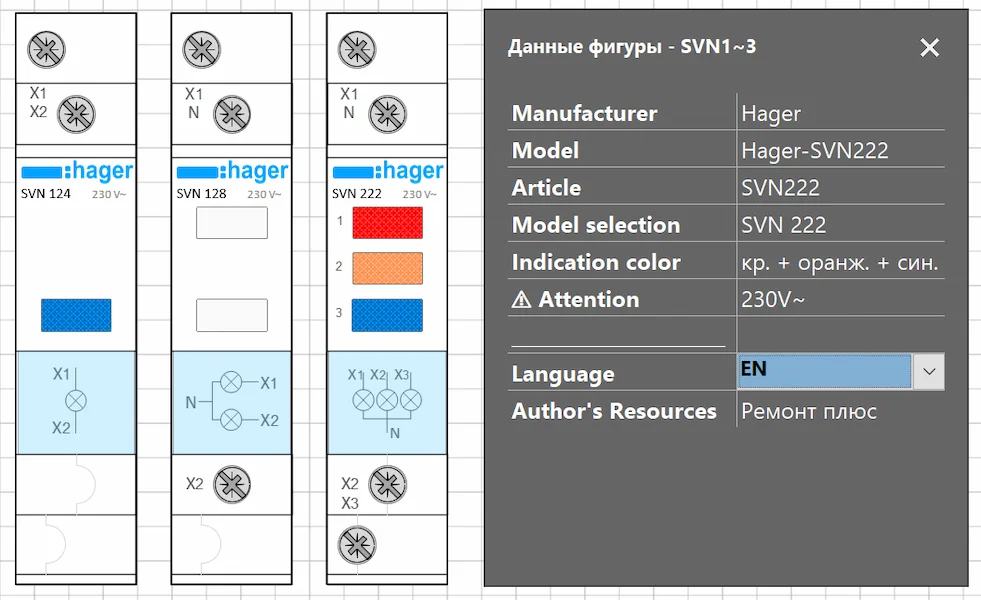
Task: Click the SVN 128 model label
Action: 201,194
